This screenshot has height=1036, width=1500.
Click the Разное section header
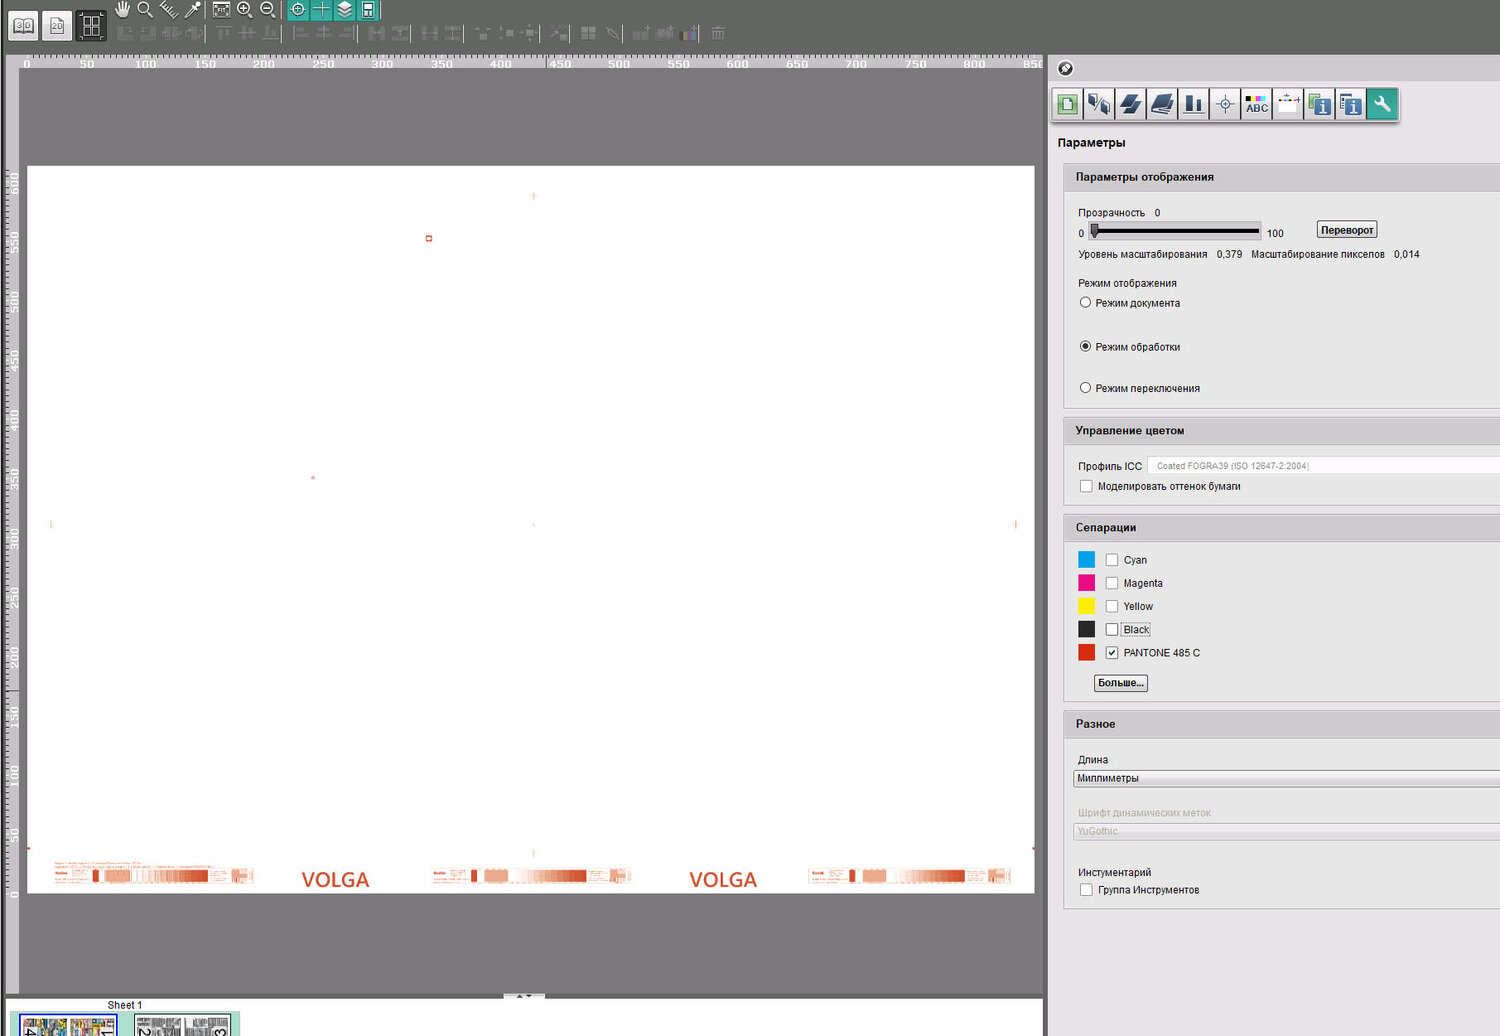(1282, 724)
